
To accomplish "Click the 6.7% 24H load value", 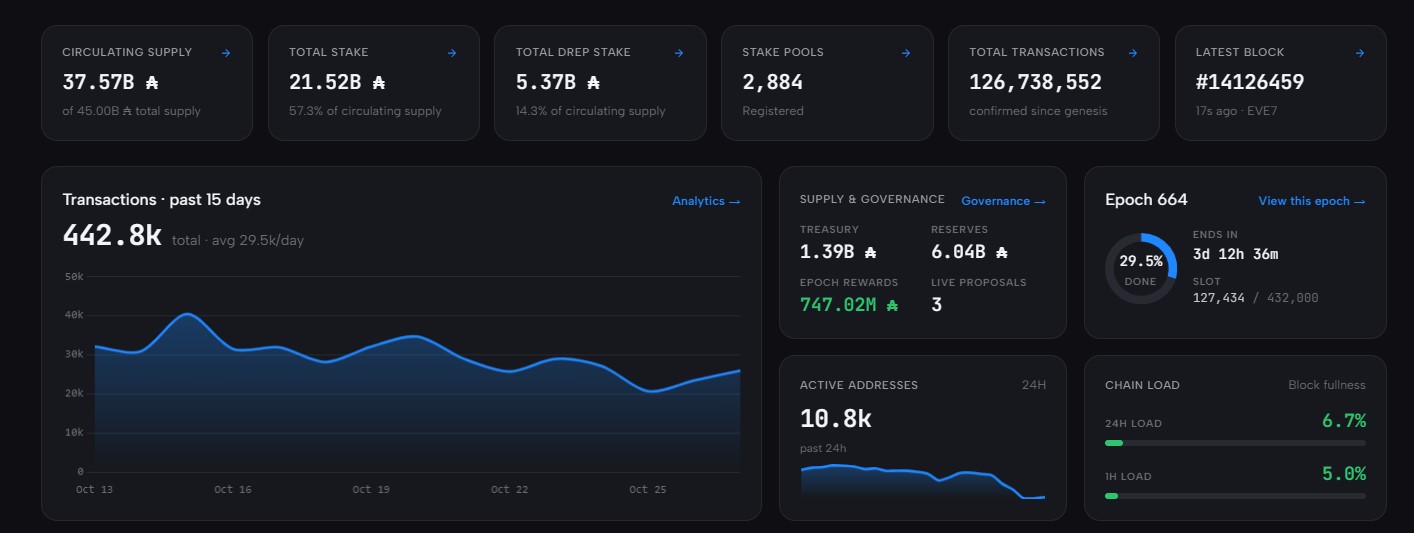I will point(1344,421).
